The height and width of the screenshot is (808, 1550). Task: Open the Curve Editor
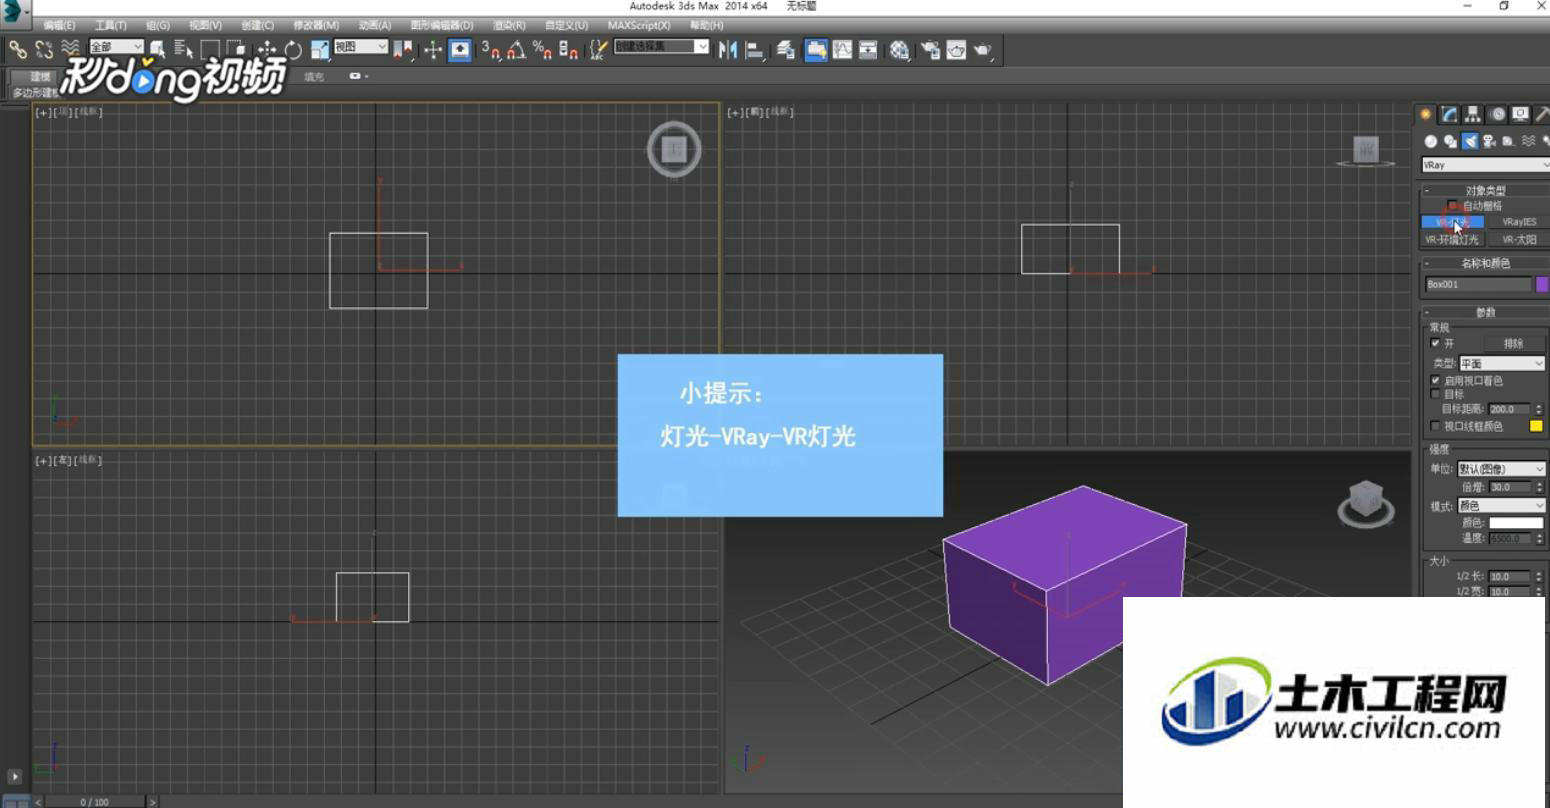842,50
